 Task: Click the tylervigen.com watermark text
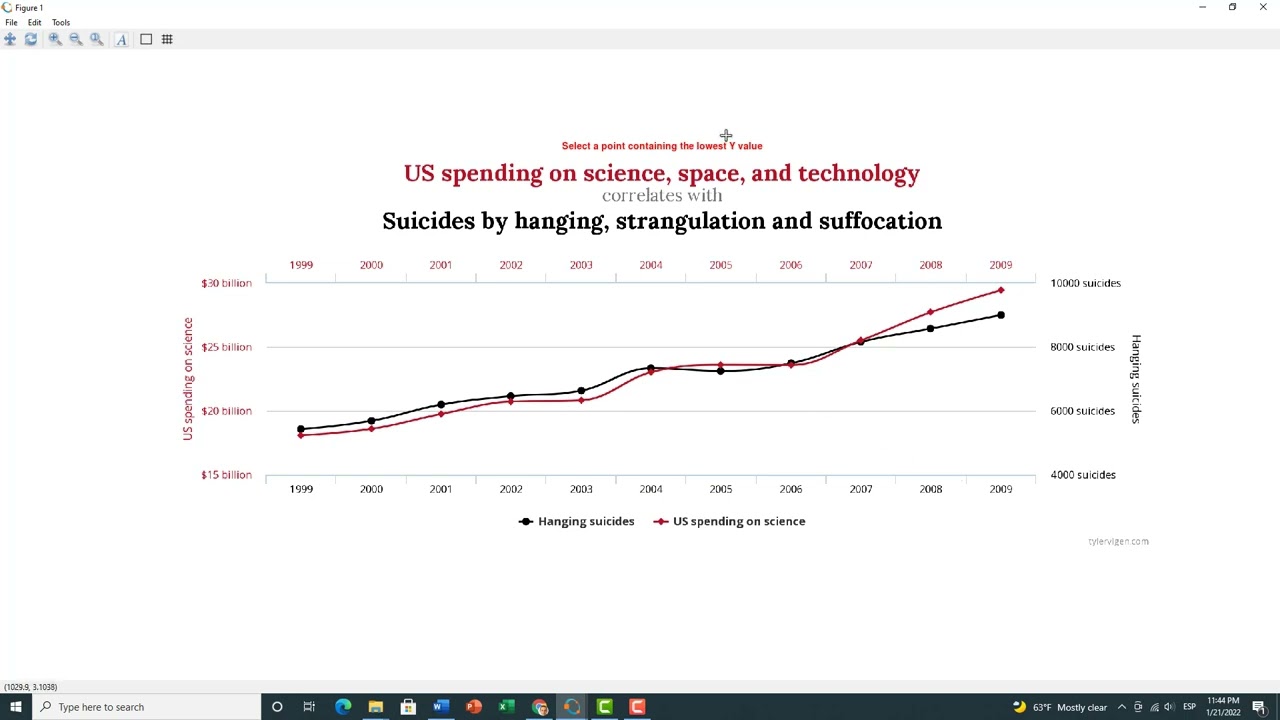pos(1119,541)
